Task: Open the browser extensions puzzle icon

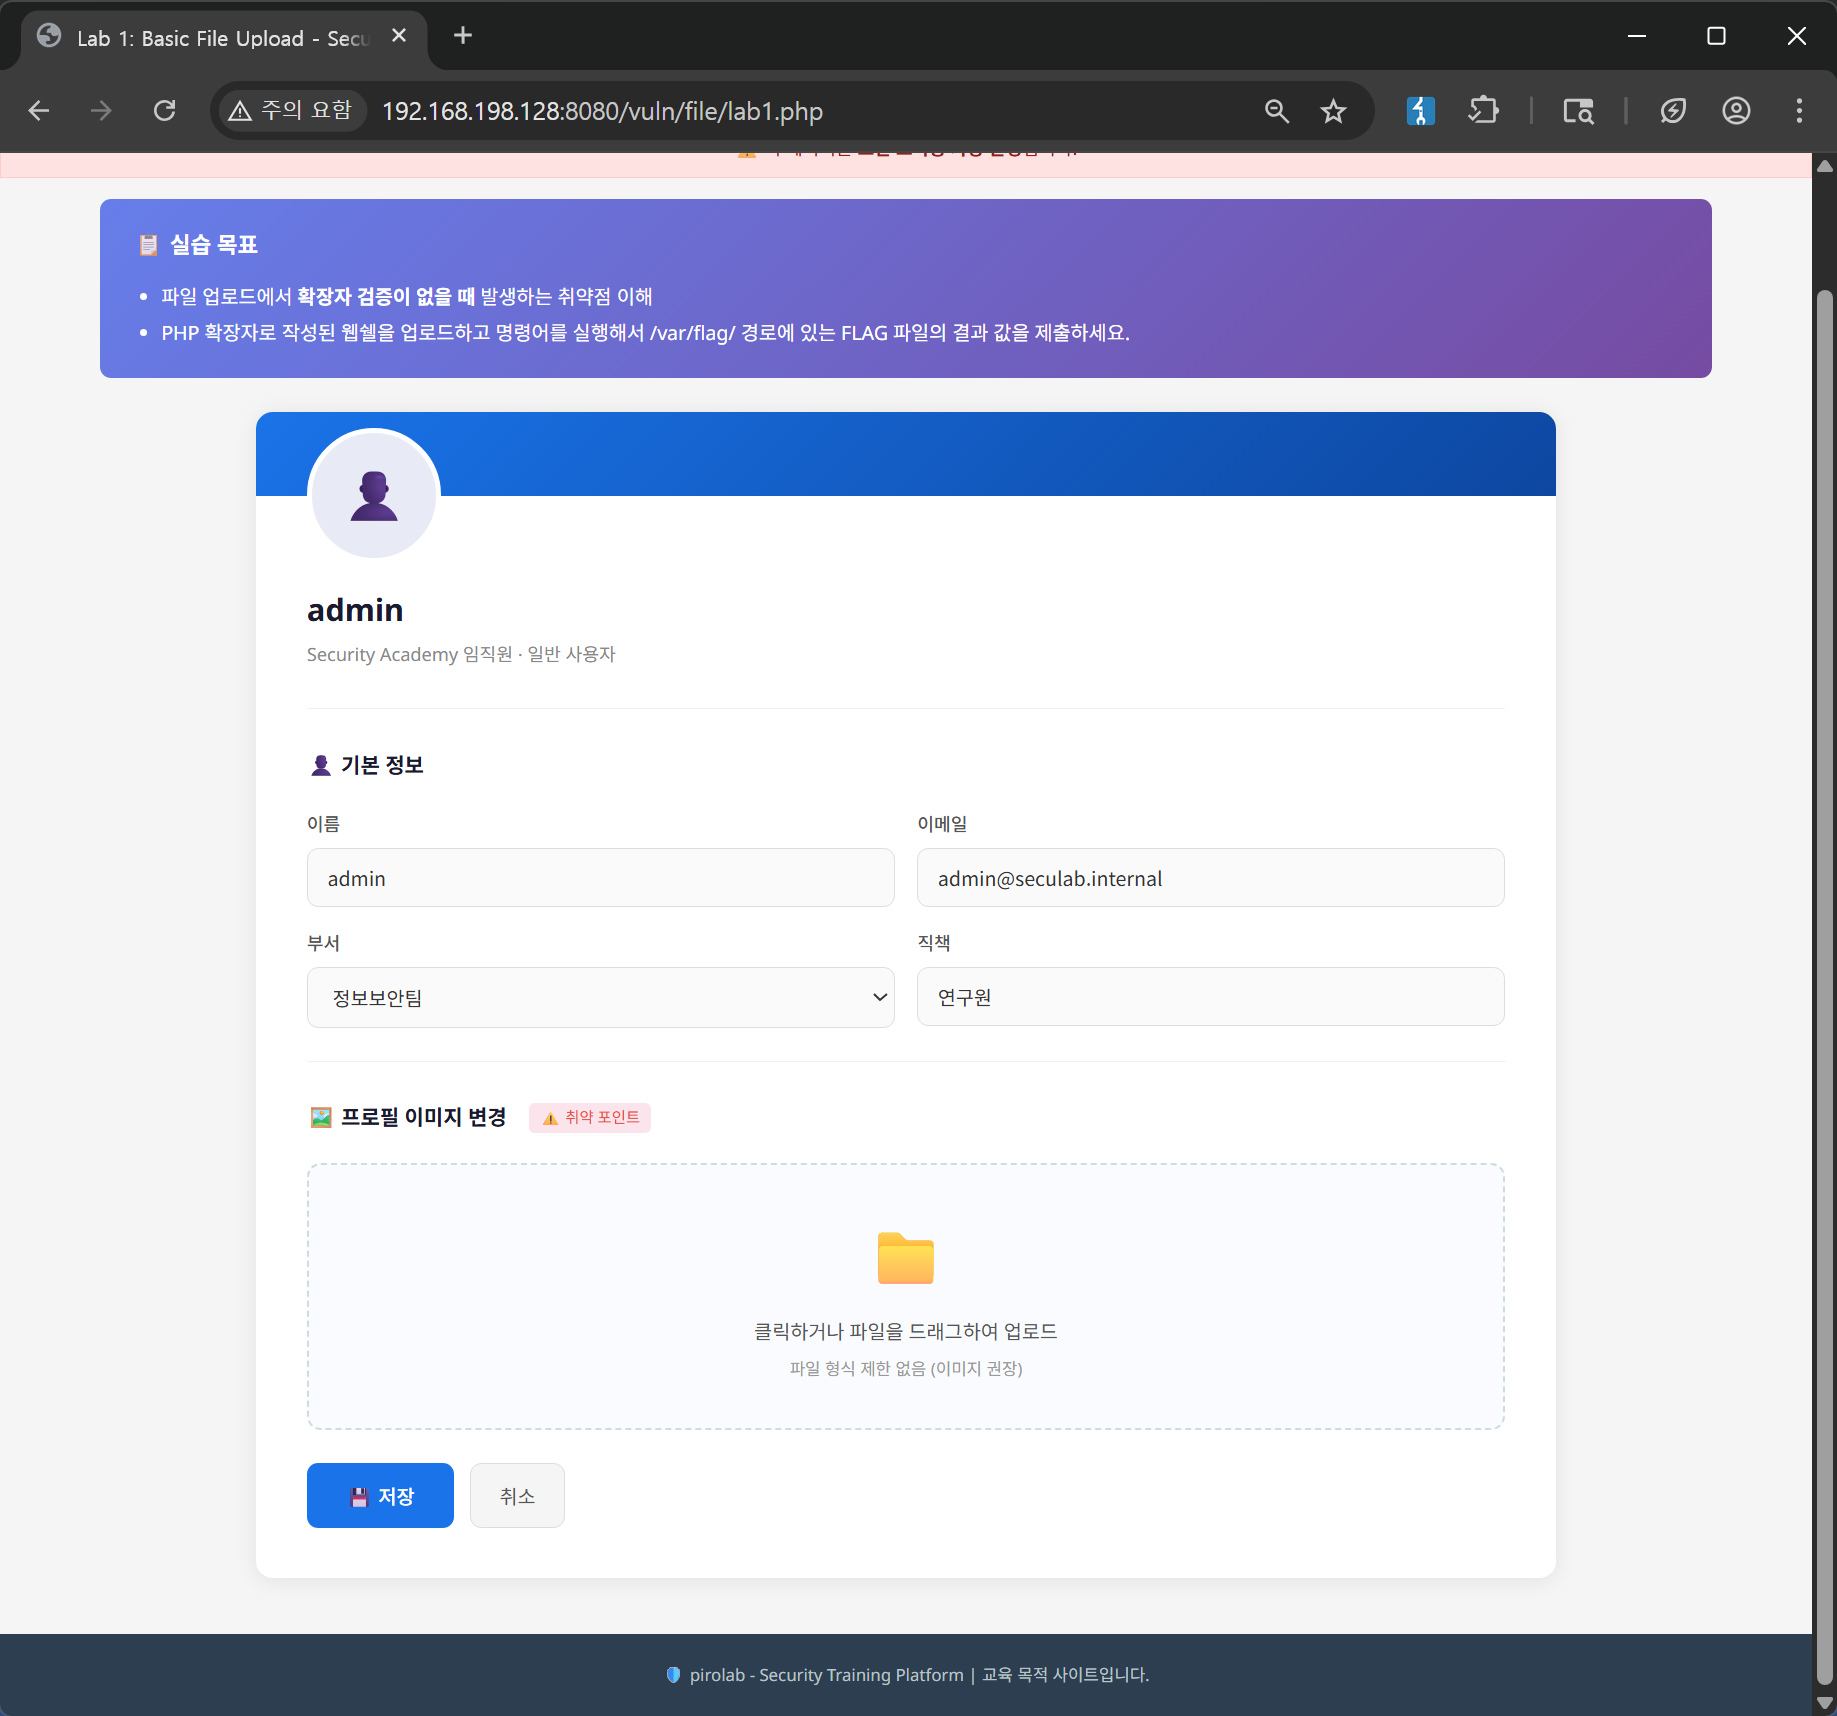Action: click(1483, 111)
